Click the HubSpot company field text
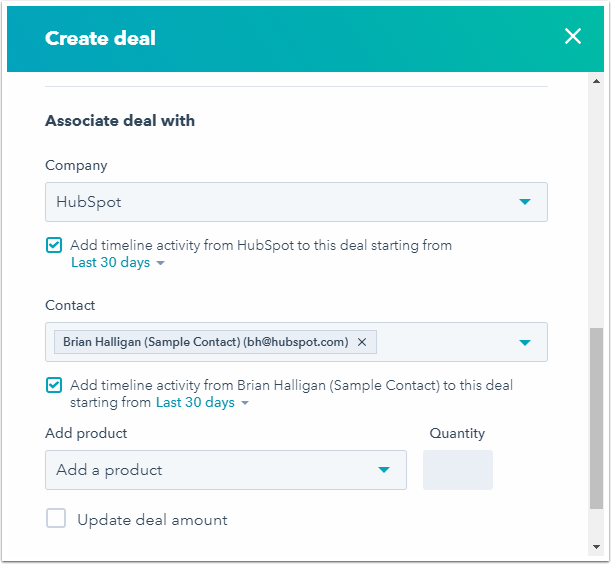611x564 pixels. tap(89, 202)
